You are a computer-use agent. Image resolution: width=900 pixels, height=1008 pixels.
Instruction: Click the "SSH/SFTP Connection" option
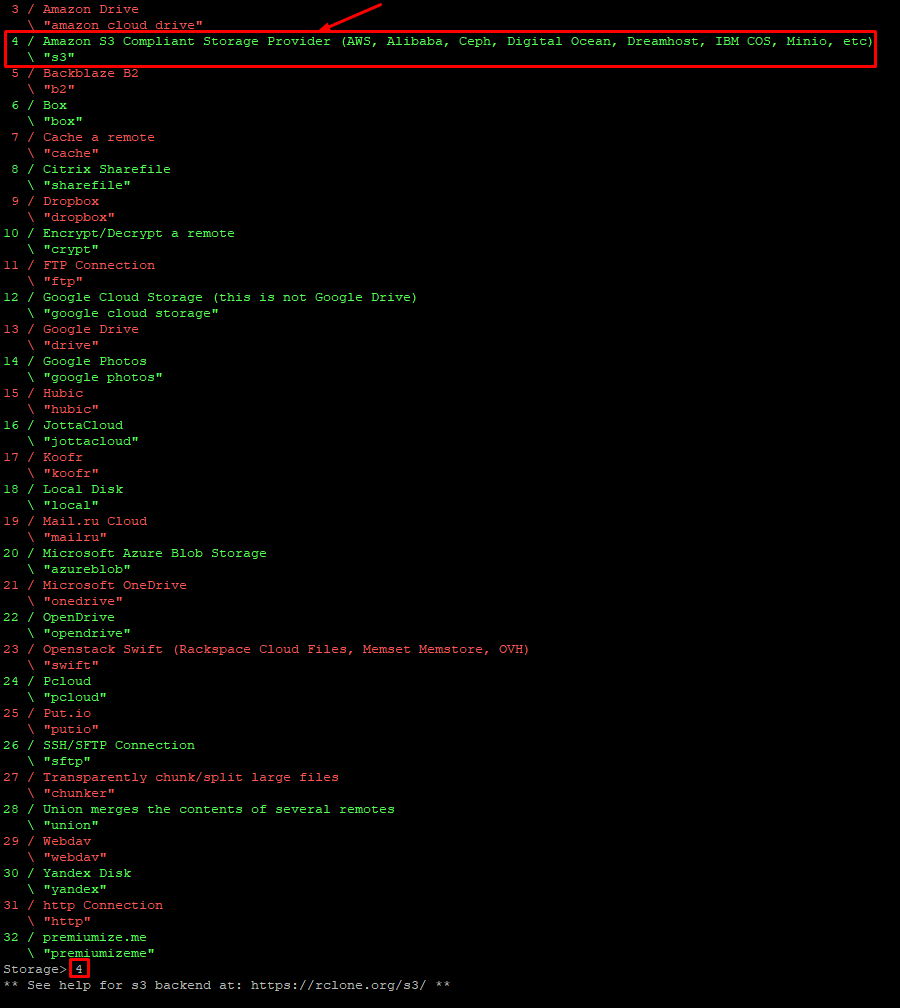[x=118, y=745]
